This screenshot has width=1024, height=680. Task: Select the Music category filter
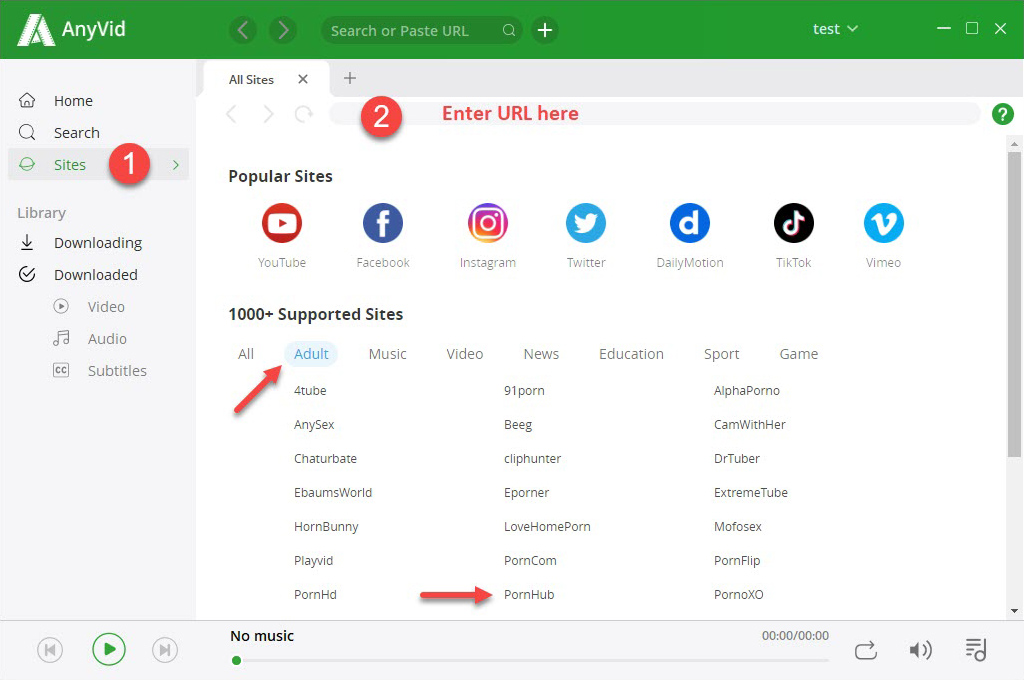click(x=387, y=354)
